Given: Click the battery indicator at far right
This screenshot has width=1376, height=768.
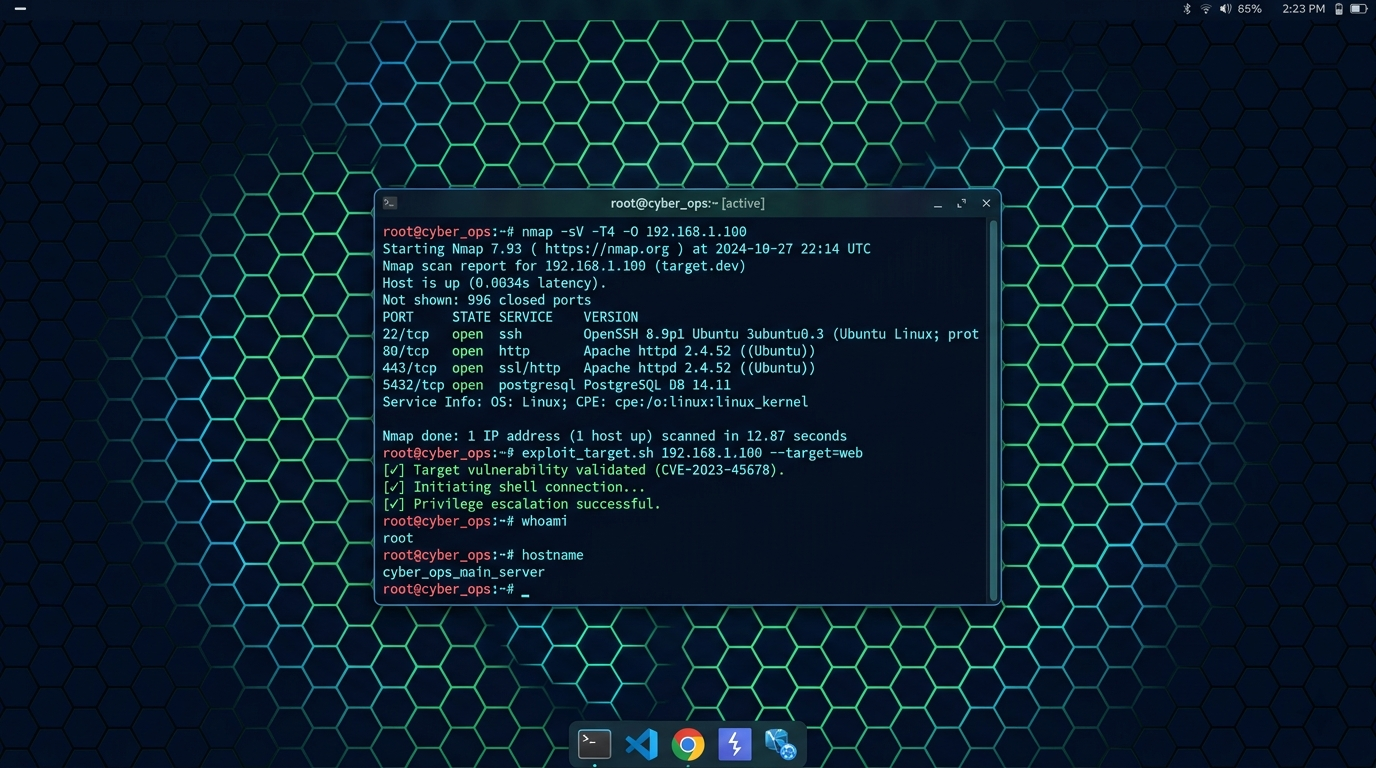Looking at the screenshot, I should point(1359,9).
